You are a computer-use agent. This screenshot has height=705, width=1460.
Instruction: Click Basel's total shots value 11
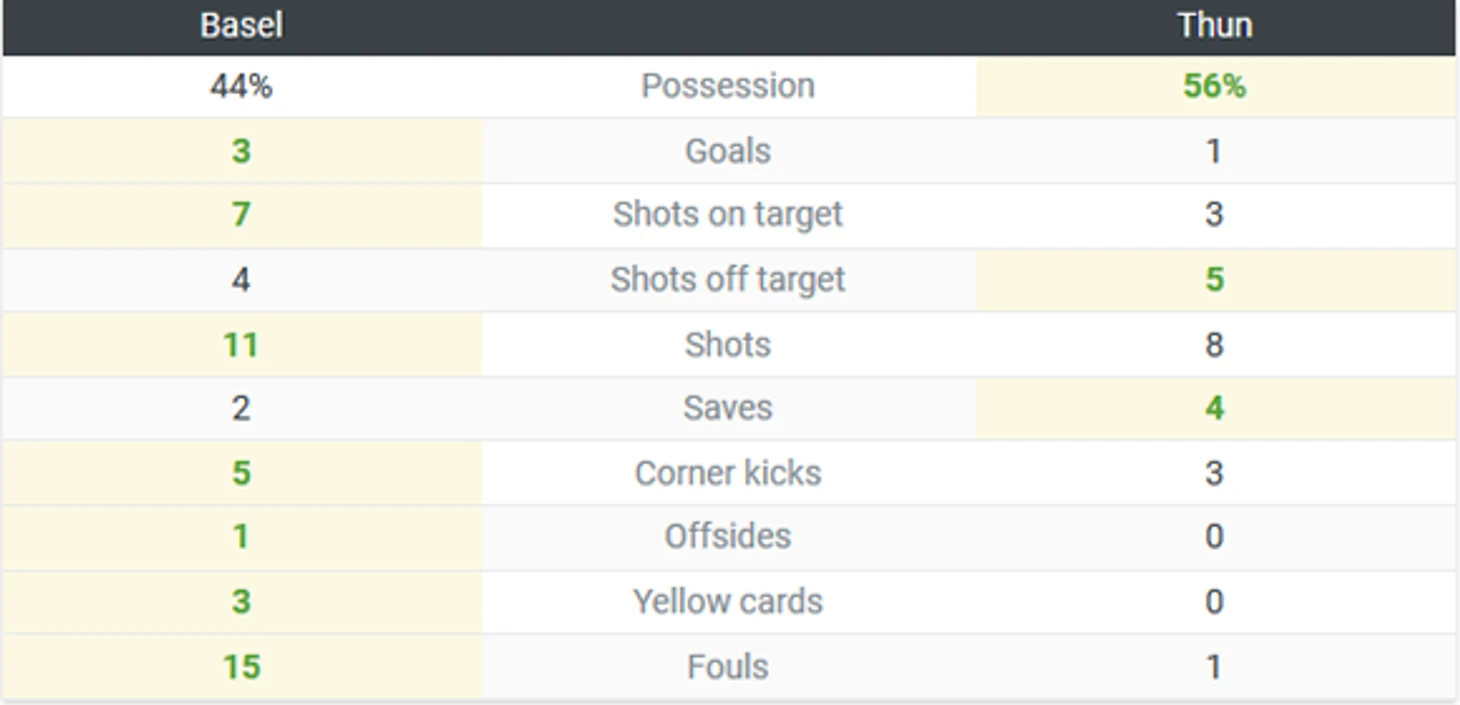[241, 344]
